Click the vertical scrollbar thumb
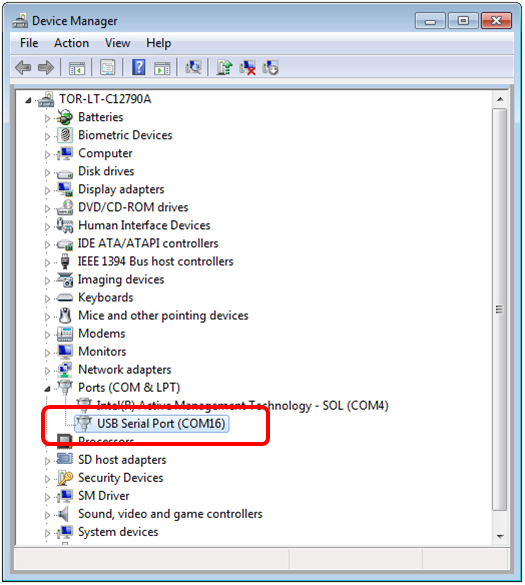 point(500,309)
